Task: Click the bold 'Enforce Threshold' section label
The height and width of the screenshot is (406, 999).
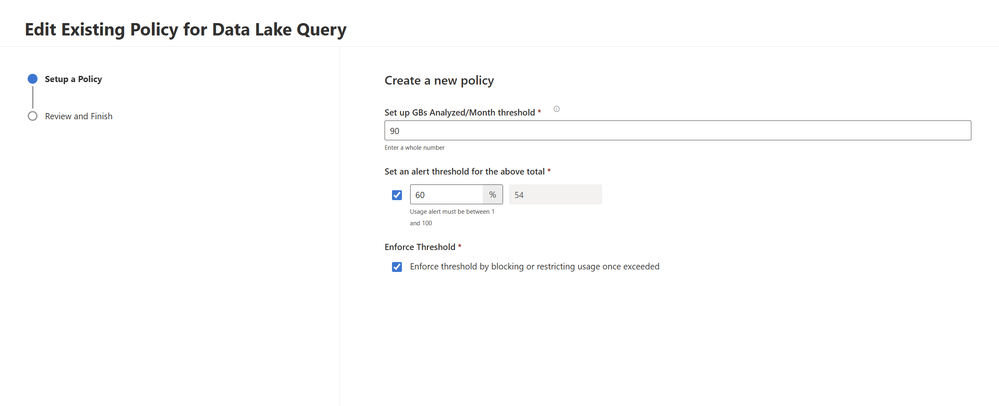Action: click(x=420, y=247)
